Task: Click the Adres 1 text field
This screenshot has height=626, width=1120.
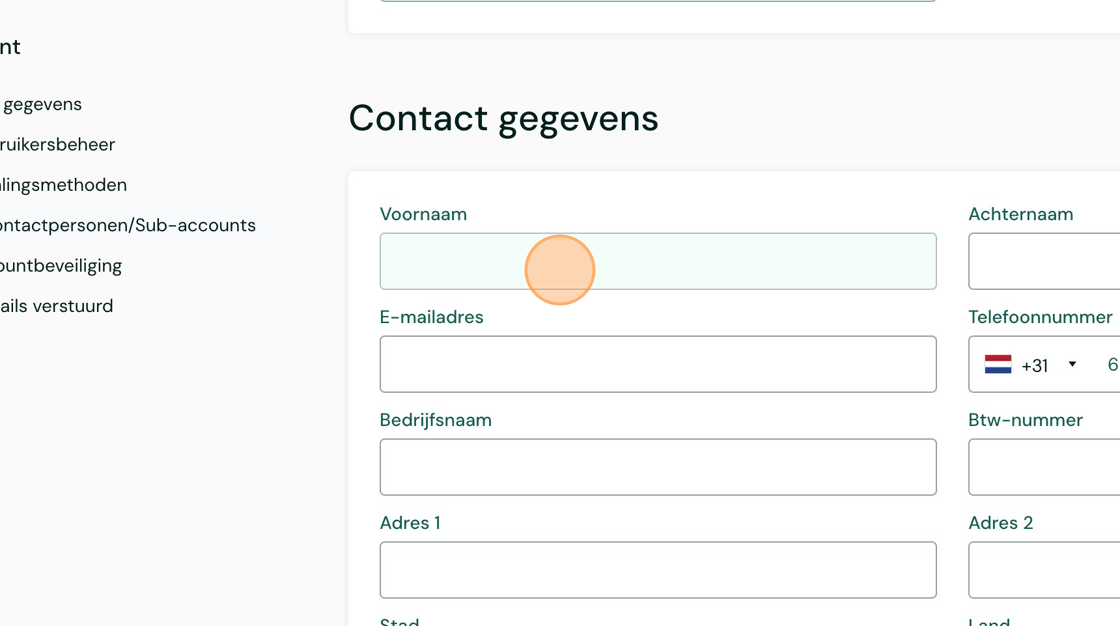Action: (658, 570)
